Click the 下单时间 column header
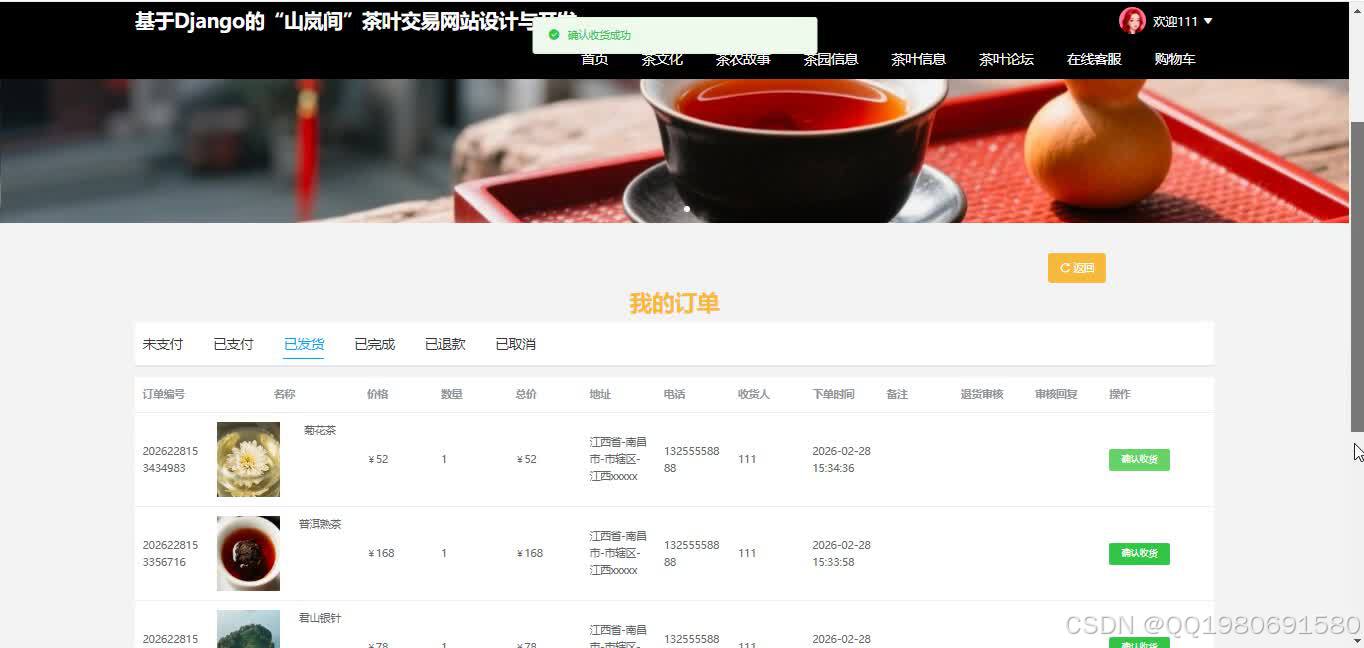This screenshot has width=1364, height=648. pos(834,394)
